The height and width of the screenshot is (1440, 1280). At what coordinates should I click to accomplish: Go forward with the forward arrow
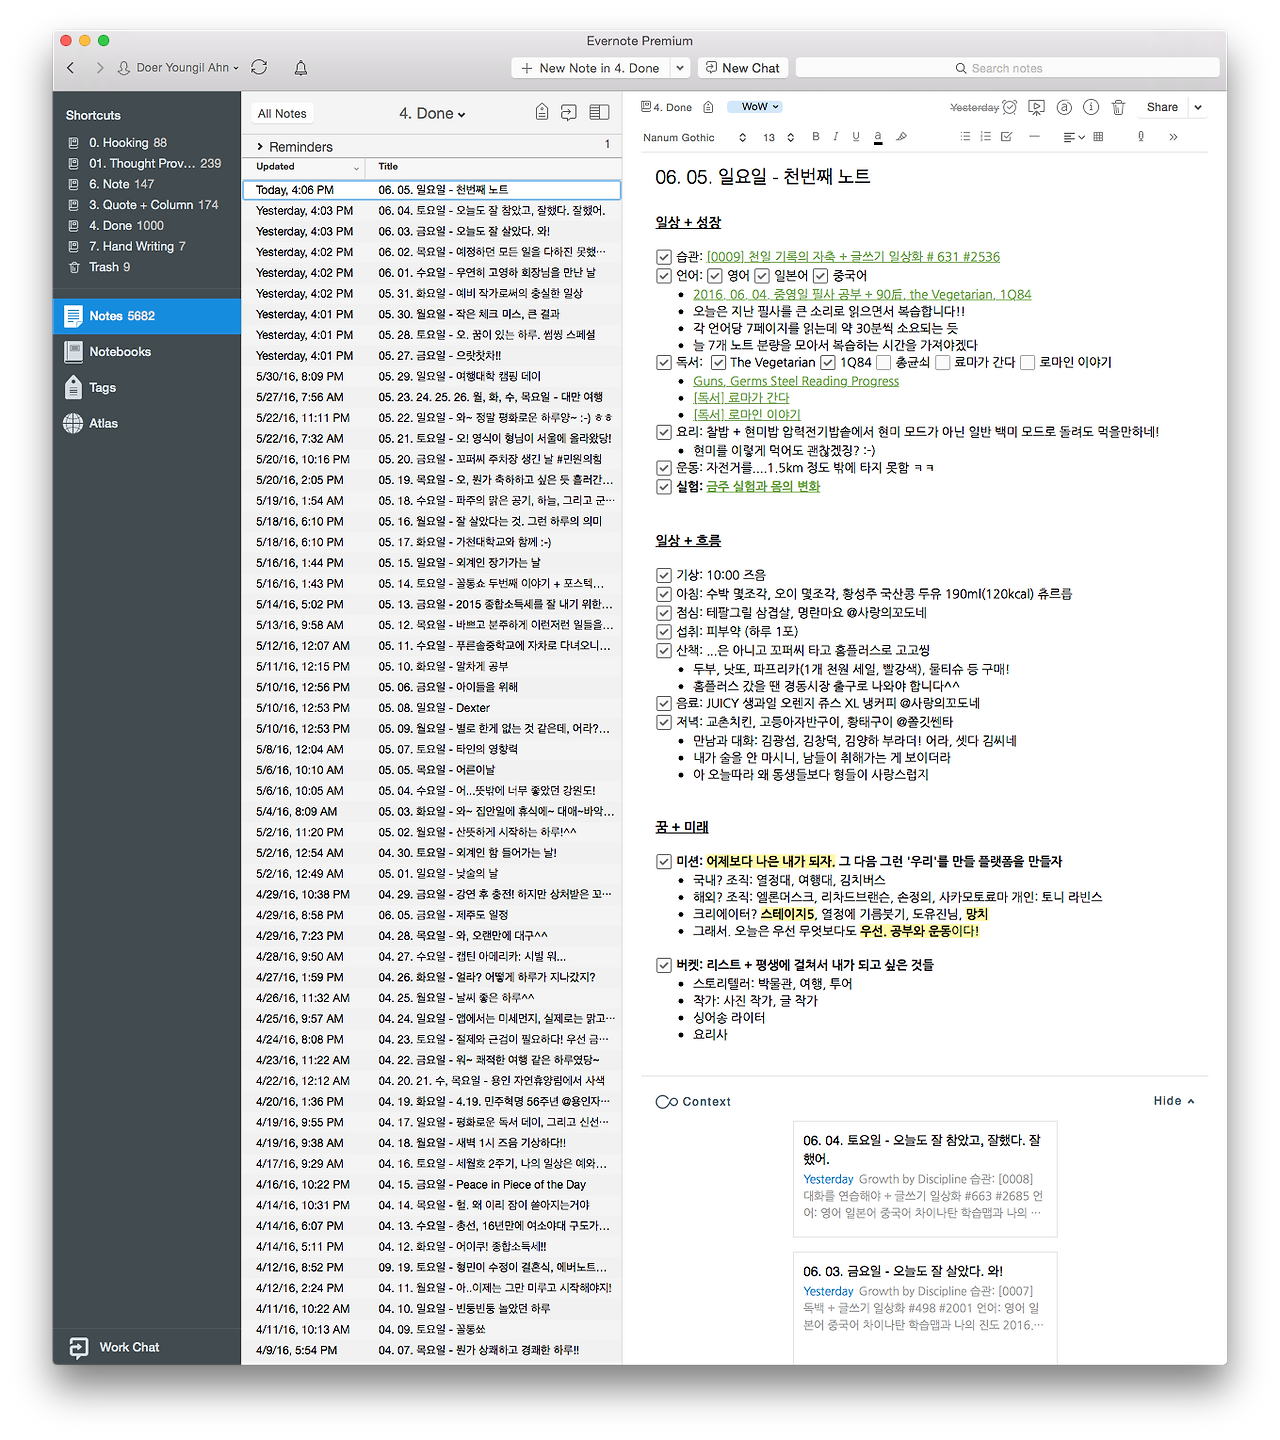pos(99,68)
